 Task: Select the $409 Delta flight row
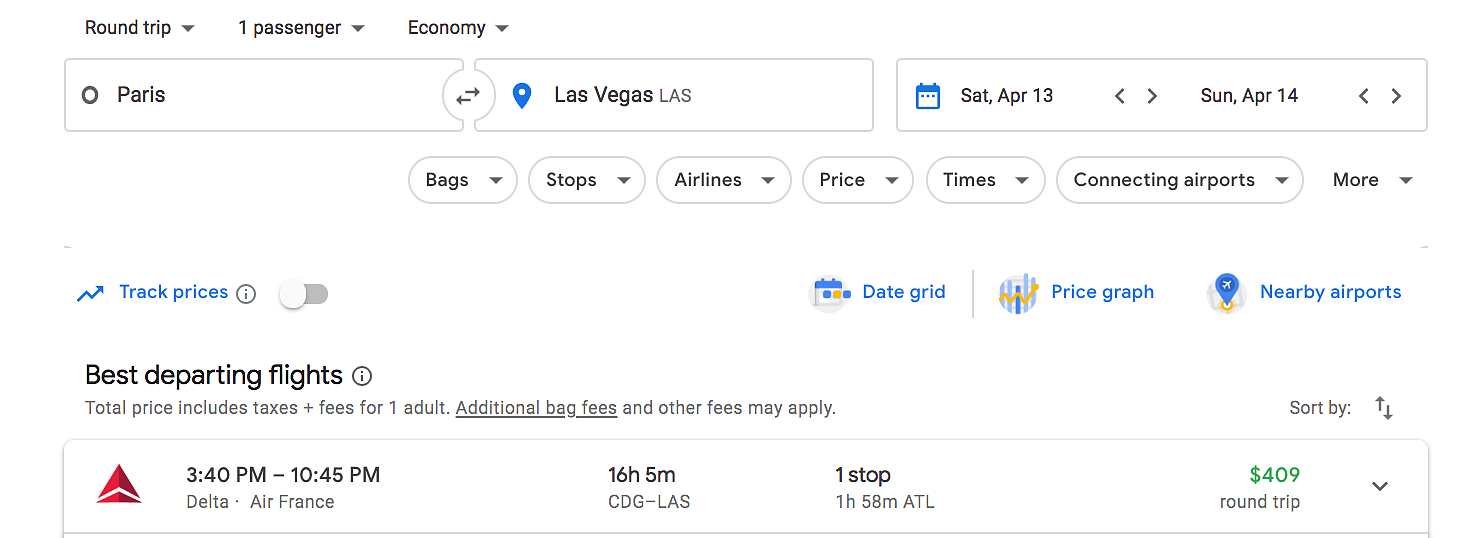pyautogui.click(x=746, y=487)
